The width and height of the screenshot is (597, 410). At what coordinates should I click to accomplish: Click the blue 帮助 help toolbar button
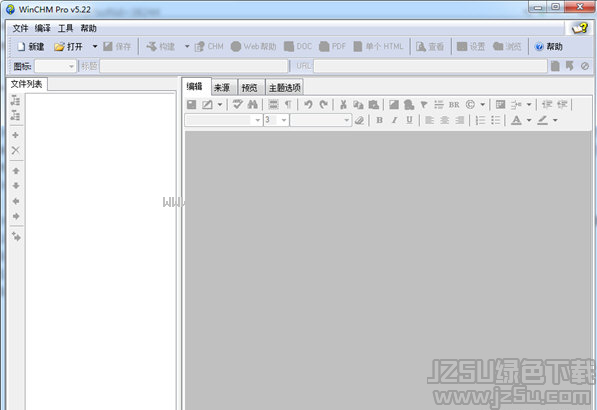(549, 46)
